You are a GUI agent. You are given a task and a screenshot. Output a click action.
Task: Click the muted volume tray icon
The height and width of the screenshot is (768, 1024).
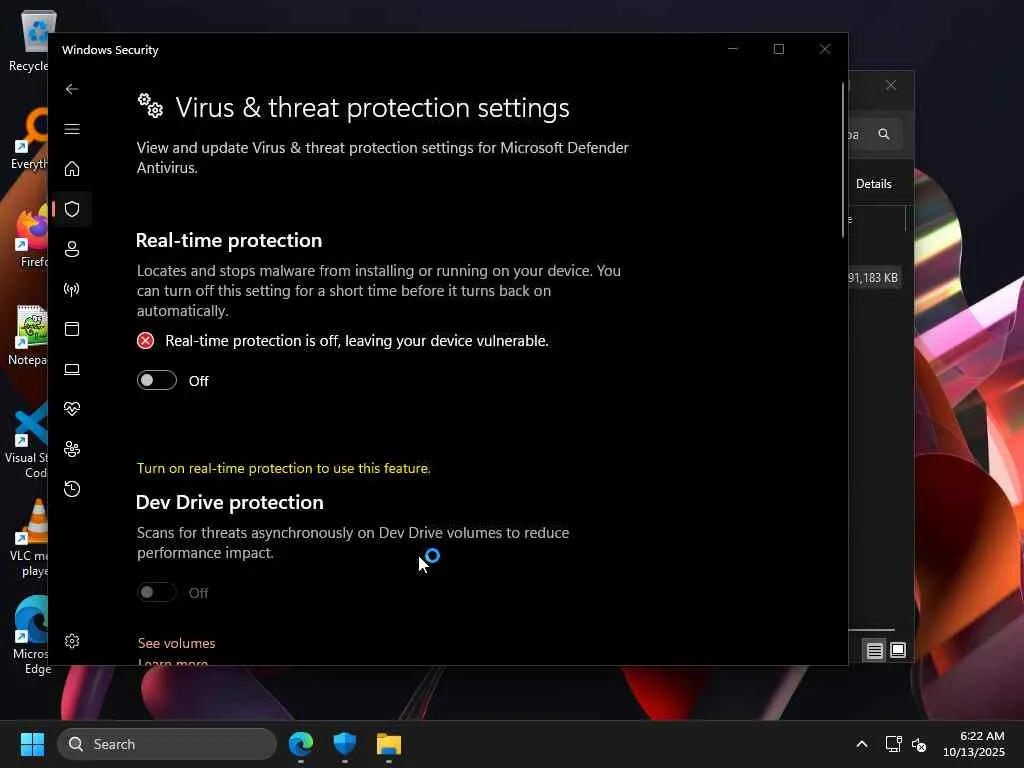tap(919, 744)
